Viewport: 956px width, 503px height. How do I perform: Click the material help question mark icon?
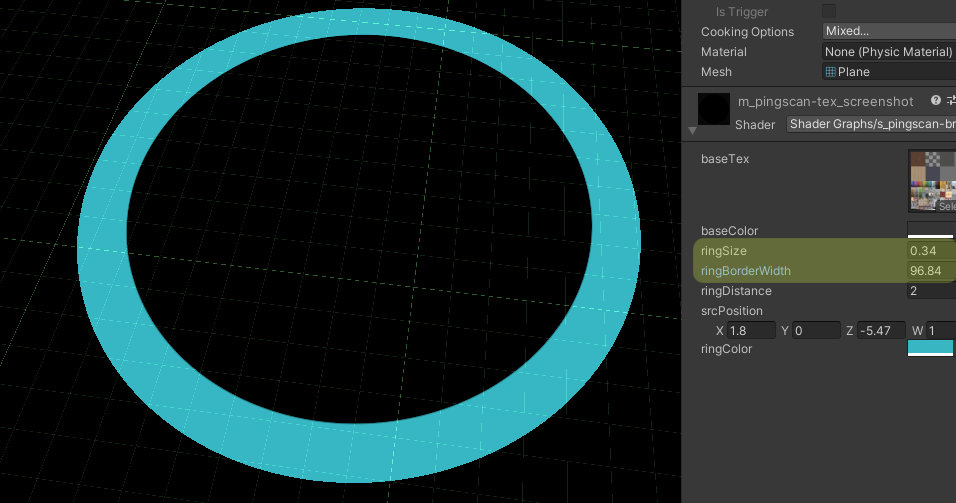click(936, 101)
